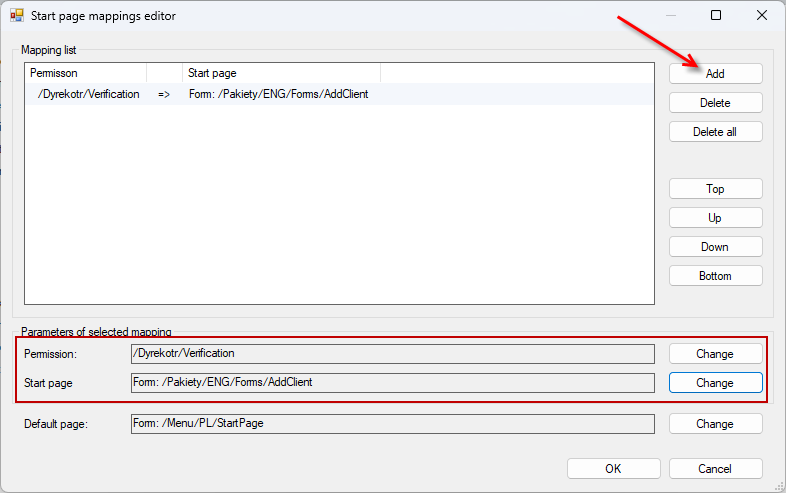Move mapping to Top
The width and height of the screenshot is (786, 493).
pos(715,189)
